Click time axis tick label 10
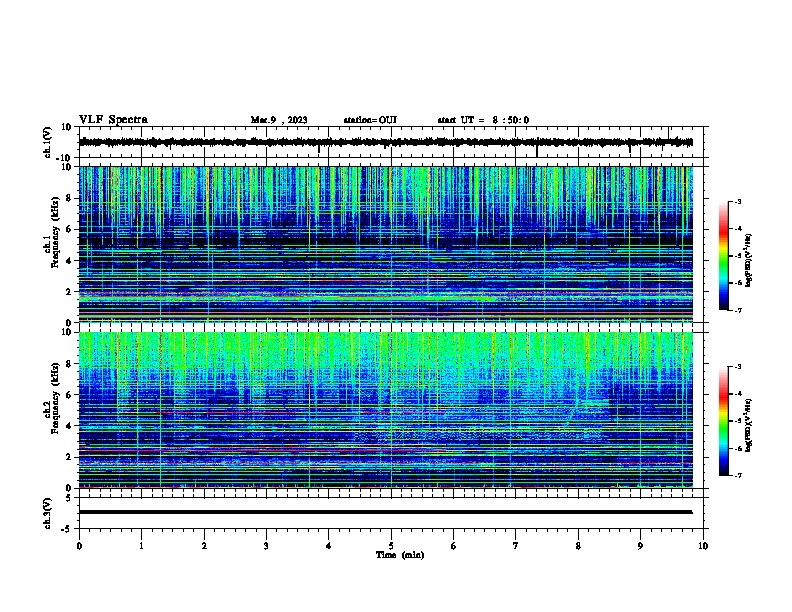This screenshot has height=612, width=792. [703, 546]
